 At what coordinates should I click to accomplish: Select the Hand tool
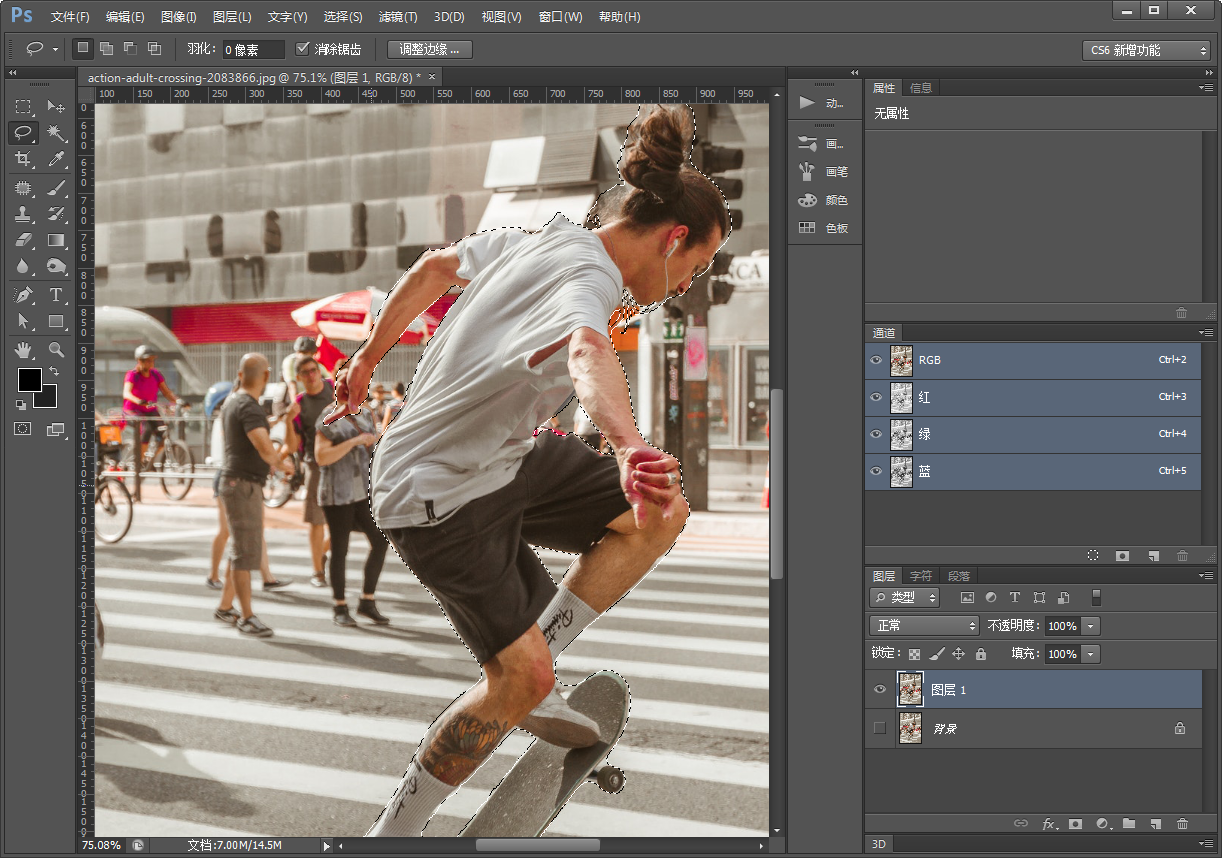23,350
